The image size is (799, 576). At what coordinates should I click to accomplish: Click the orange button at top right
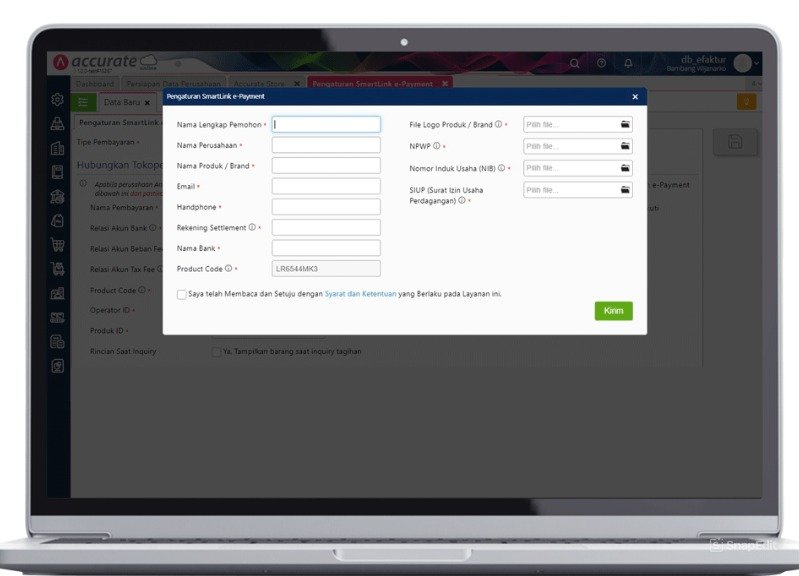point(746,102)
